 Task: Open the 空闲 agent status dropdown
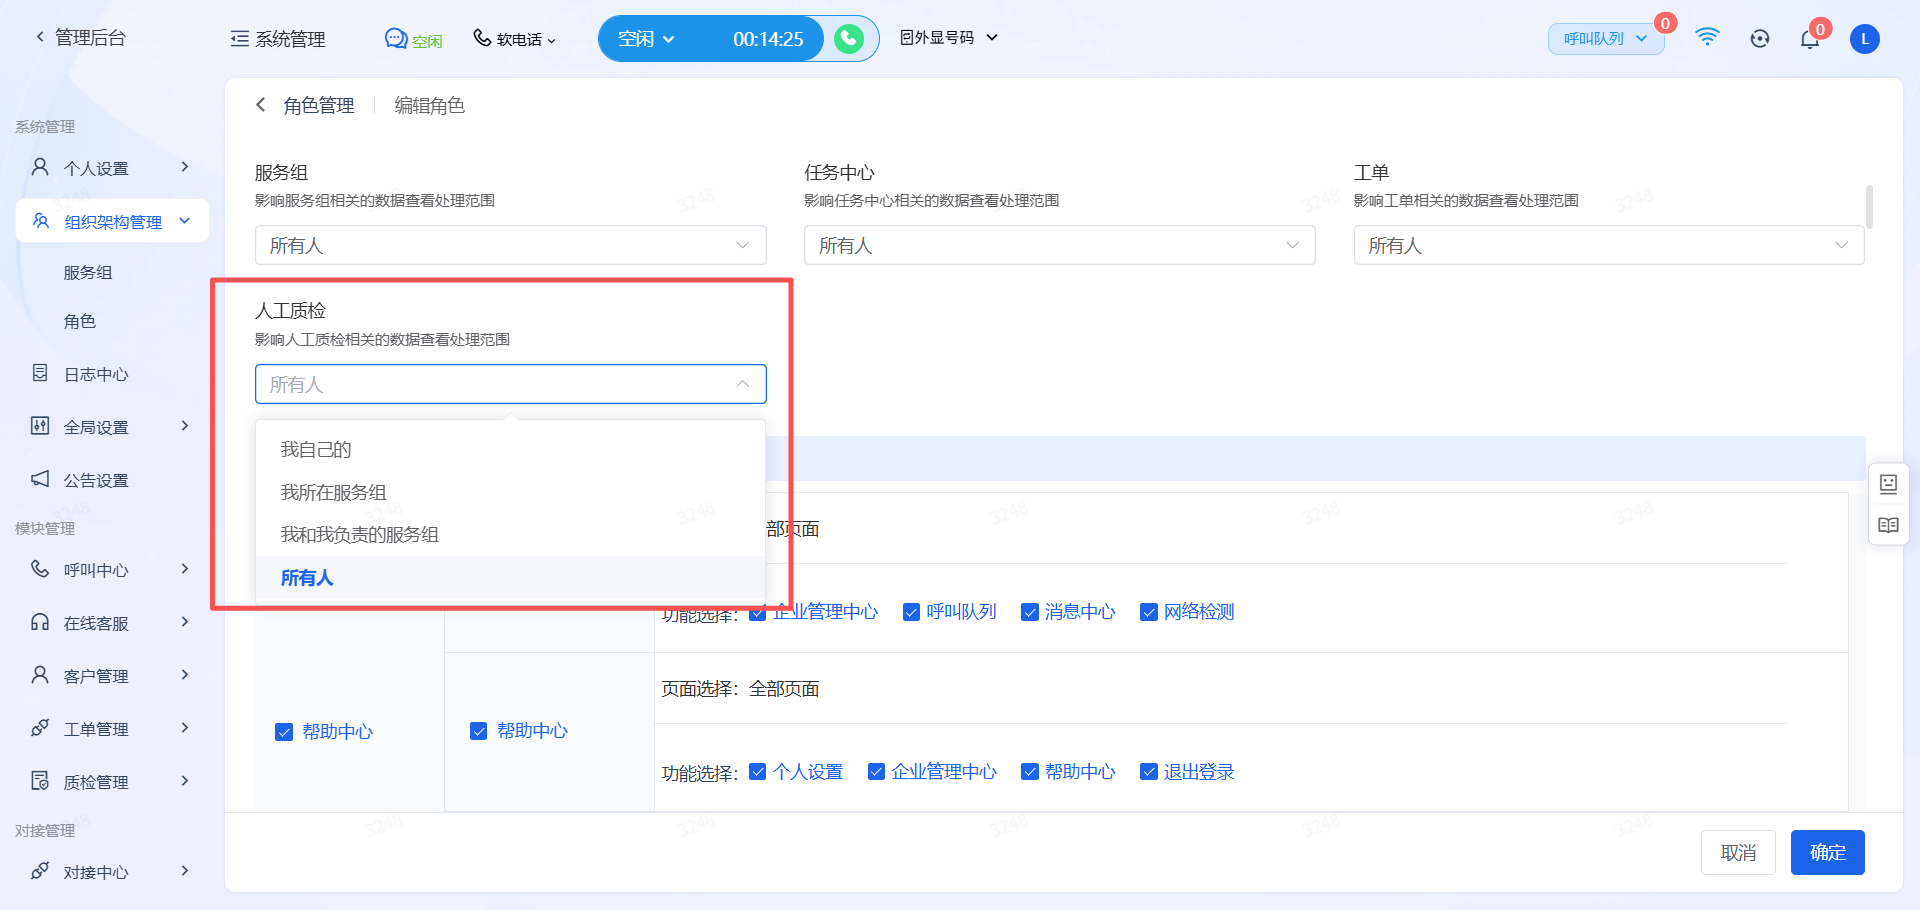tap(647, 39)
